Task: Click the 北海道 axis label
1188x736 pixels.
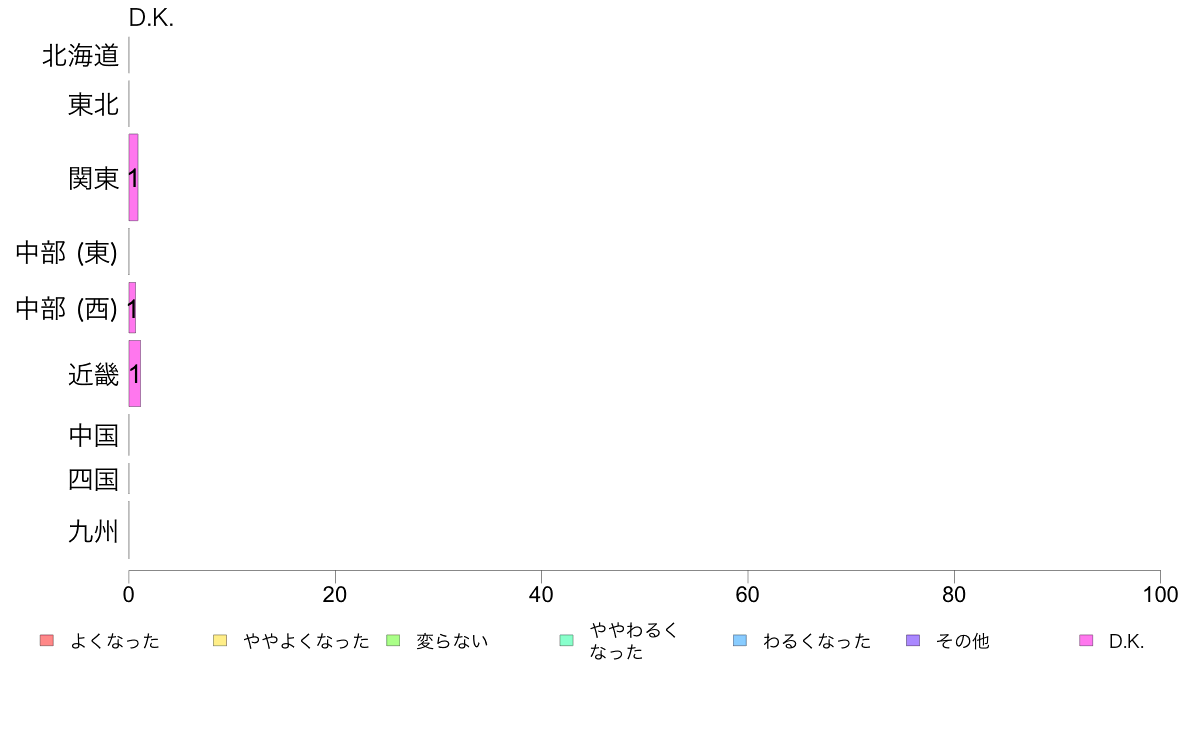Action: 80,55
